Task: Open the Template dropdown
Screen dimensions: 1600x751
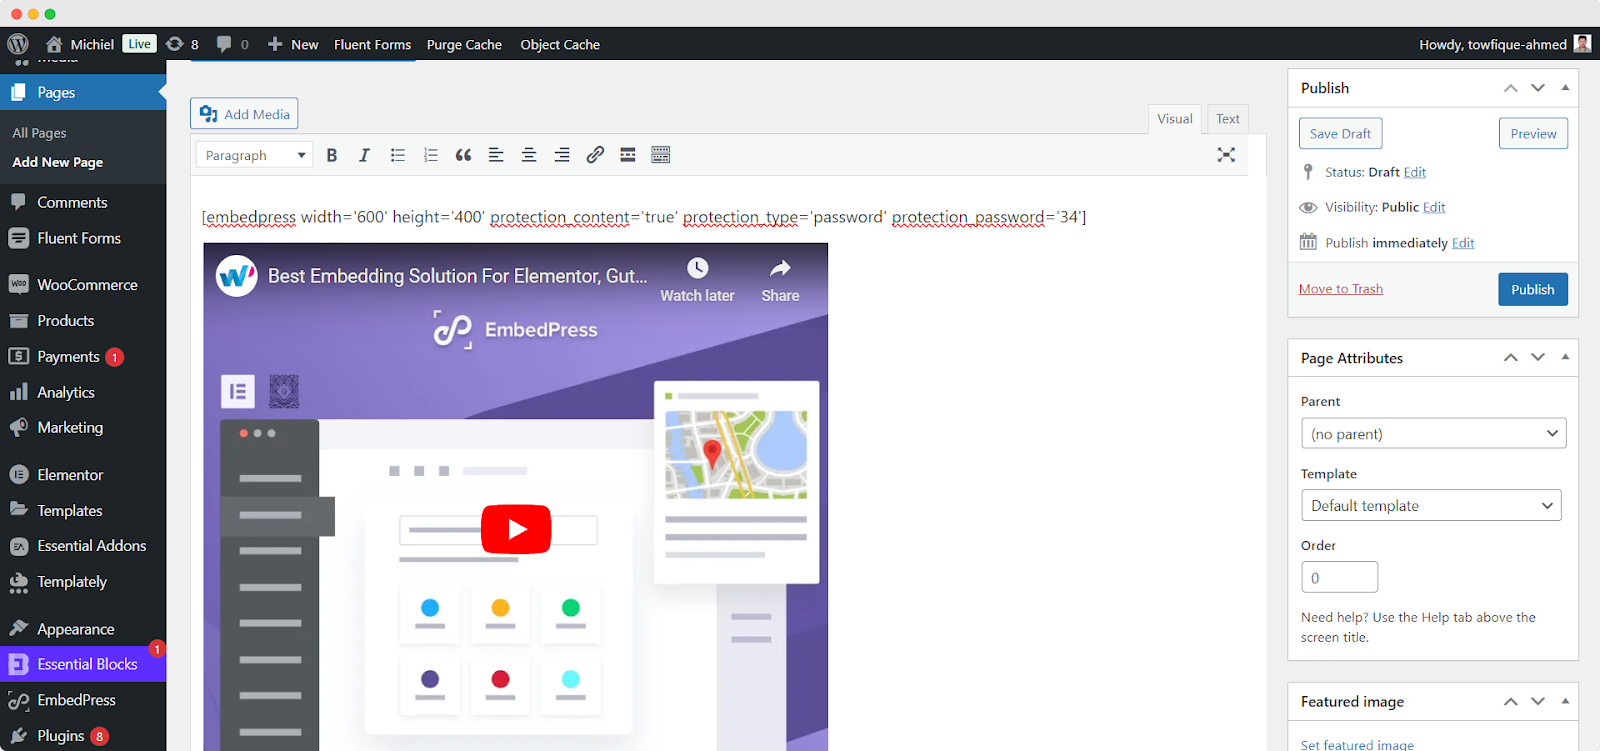Action: tap(1431, 505)
